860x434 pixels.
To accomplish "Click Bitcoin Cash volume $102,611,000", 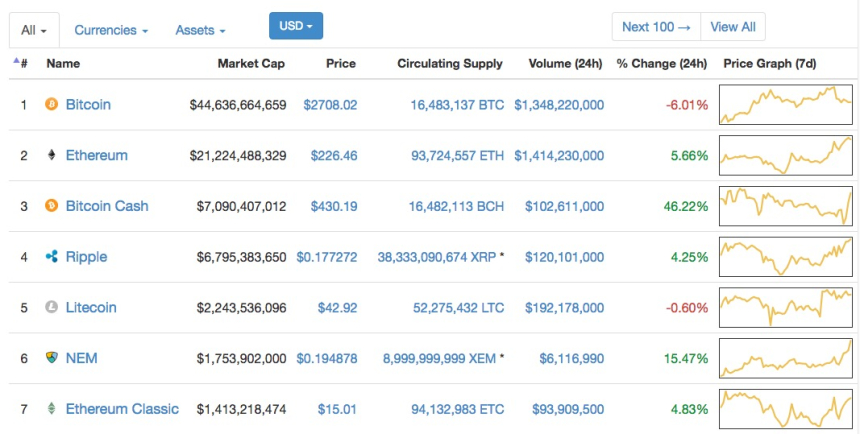I will click(564, 206).
